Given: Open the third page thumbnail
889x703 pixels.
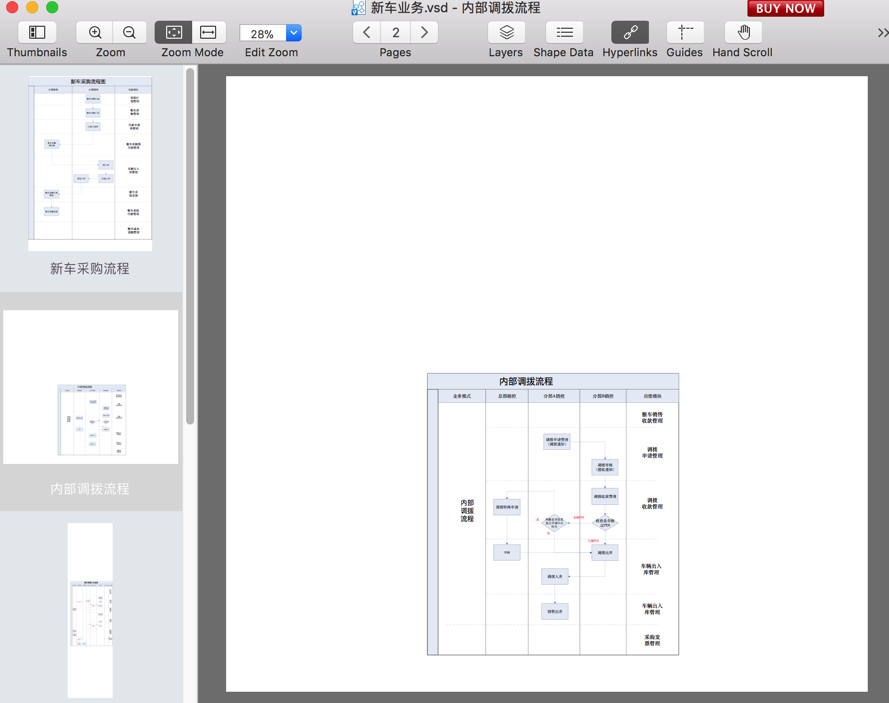Looking at the screenshot, I should pos(90,610).
